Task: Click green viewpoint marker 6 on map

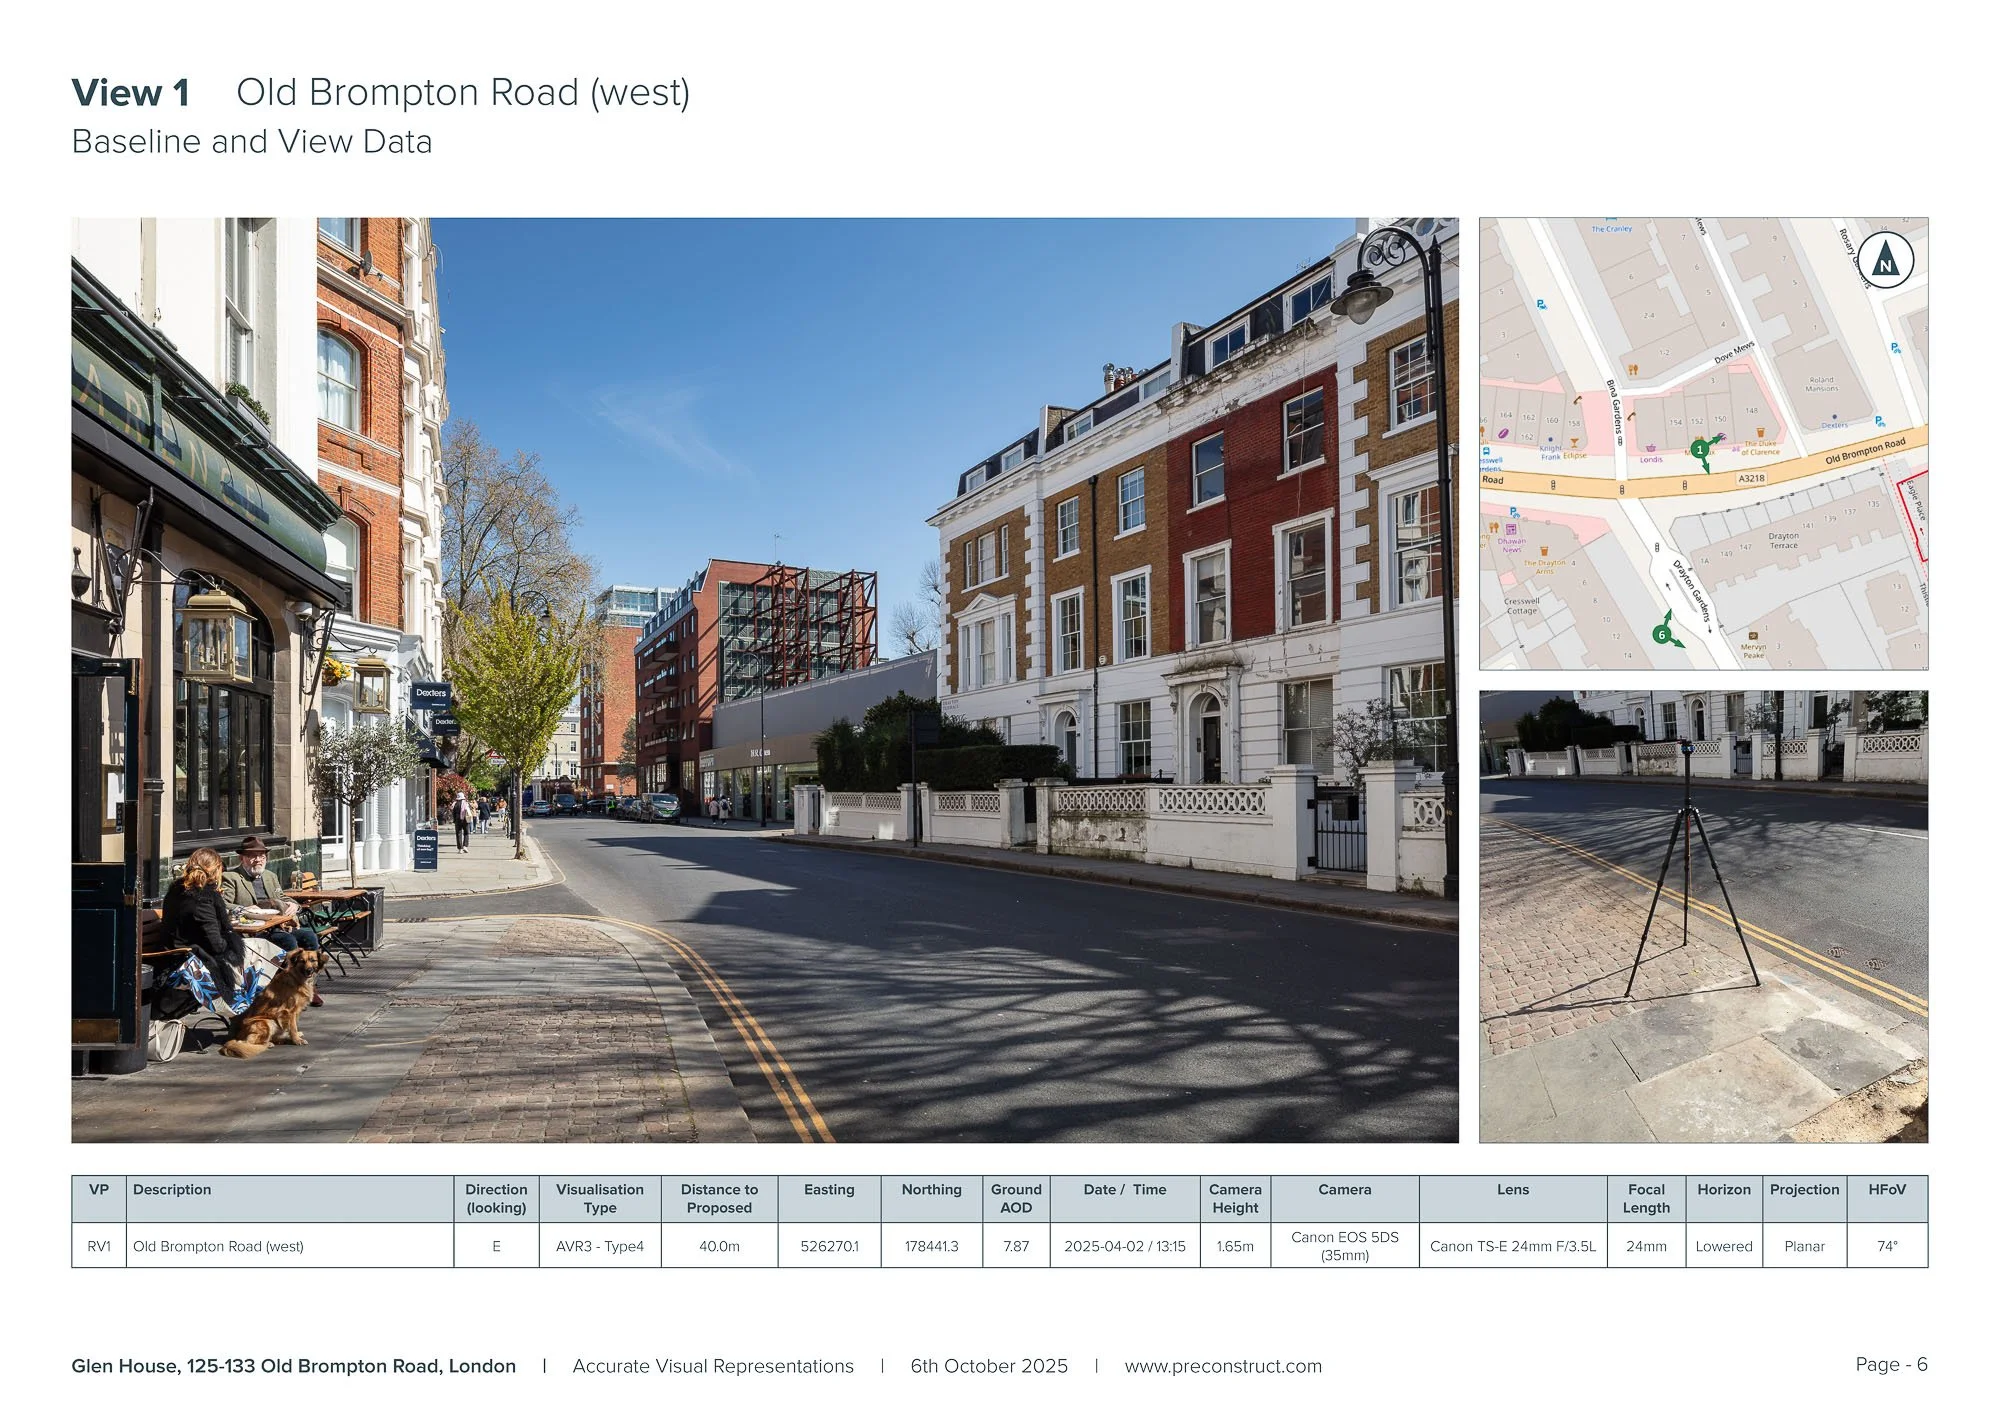Action: (1662, 635)
